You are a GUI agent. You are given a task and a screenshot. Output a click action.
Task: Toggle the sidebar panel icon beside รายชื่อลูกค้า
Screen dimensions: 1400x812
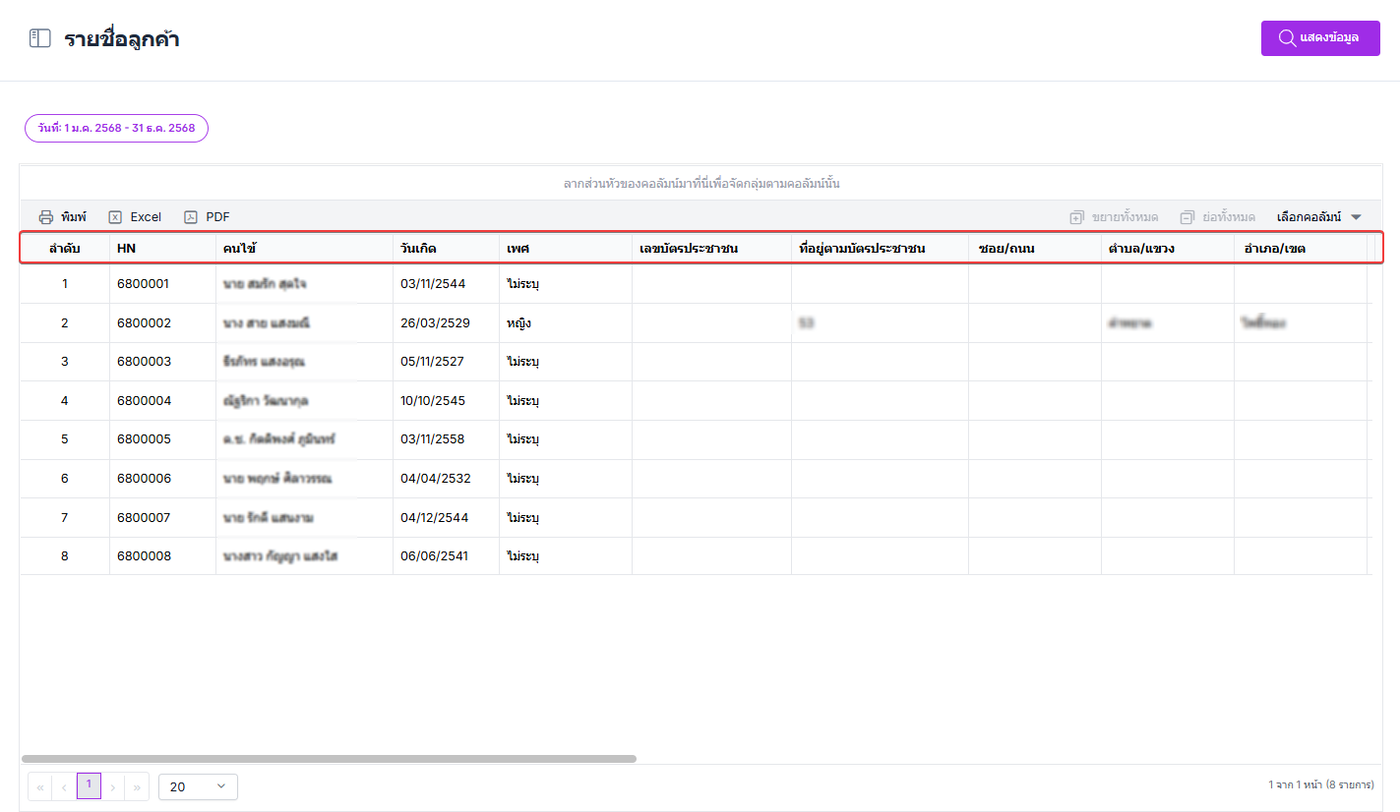(x=40, y=39)
